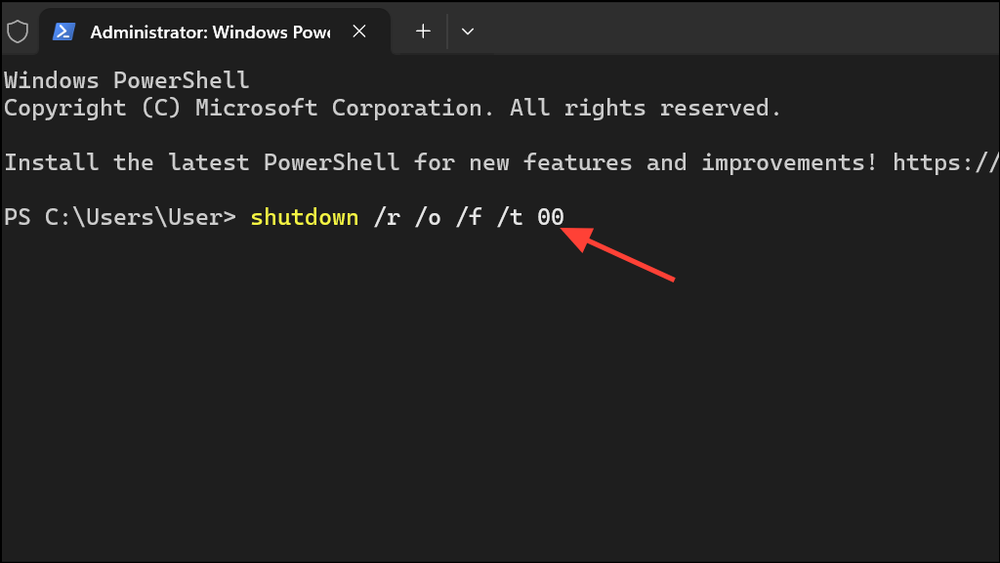Close the Windows PowerShell tab
Screen dimensions: 1000x563
pos(360,31)
